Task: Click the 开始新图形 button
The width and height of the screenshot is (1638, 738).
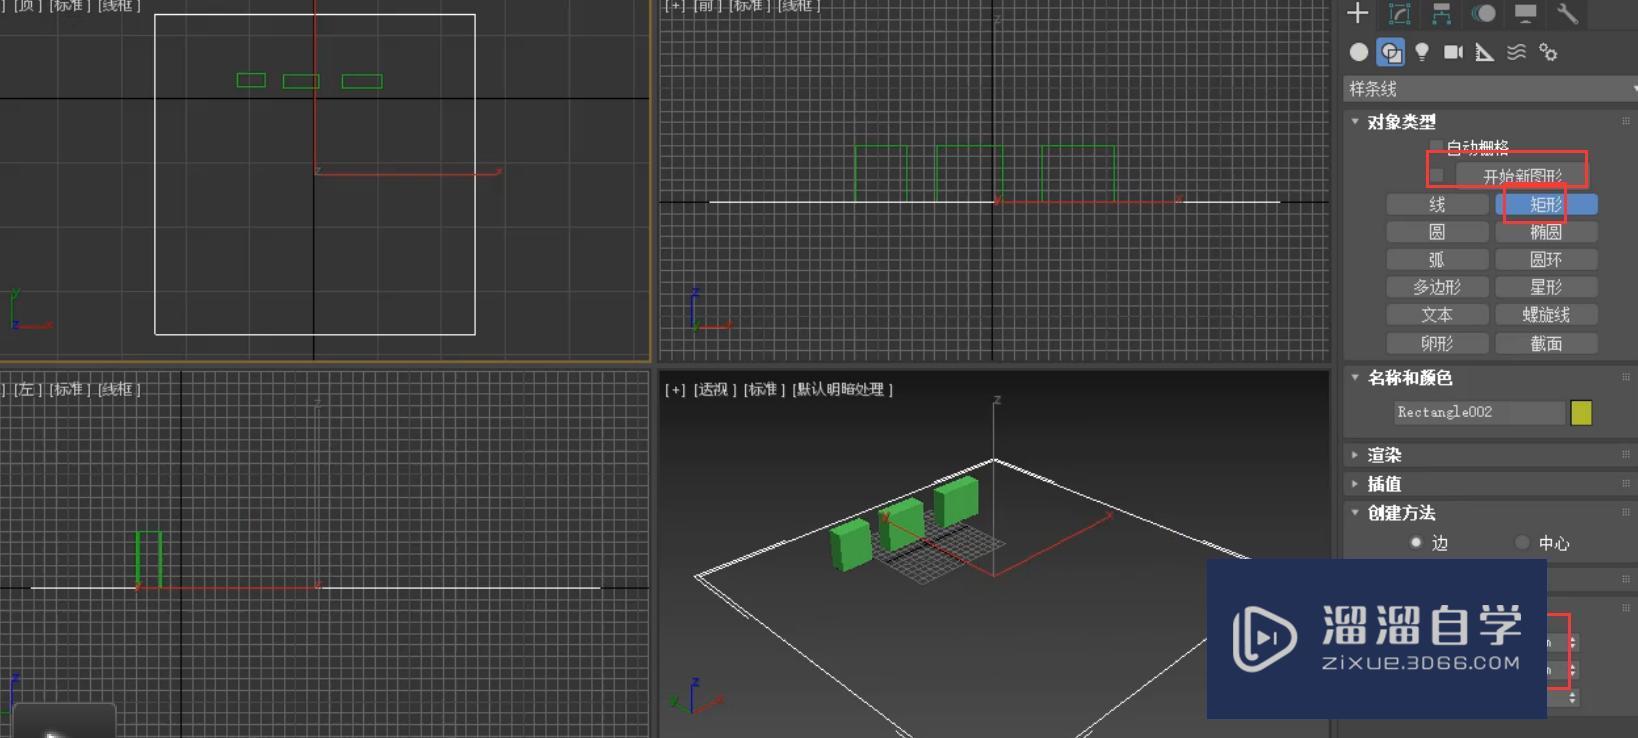Action: (1521, 176)
